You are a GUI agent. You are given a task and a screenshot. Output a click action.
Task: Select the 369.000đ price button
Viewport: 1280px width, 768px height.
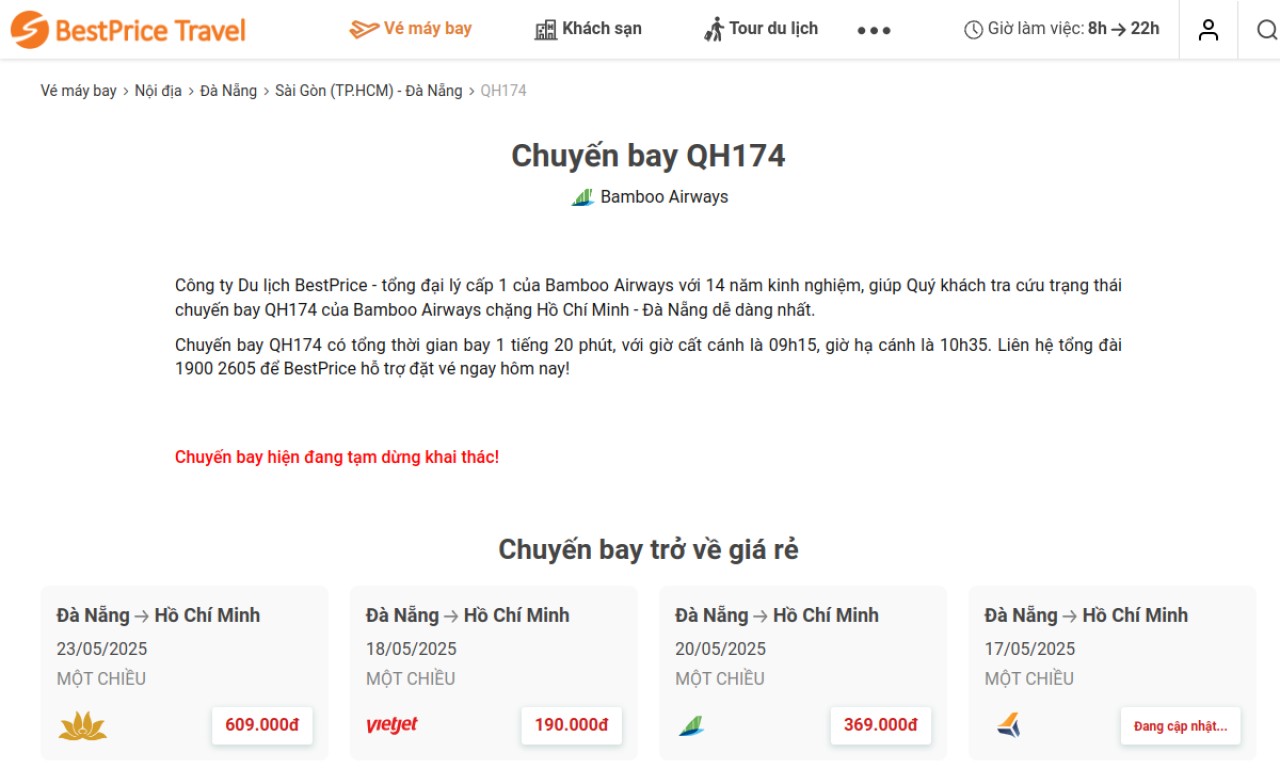[880, 725]
